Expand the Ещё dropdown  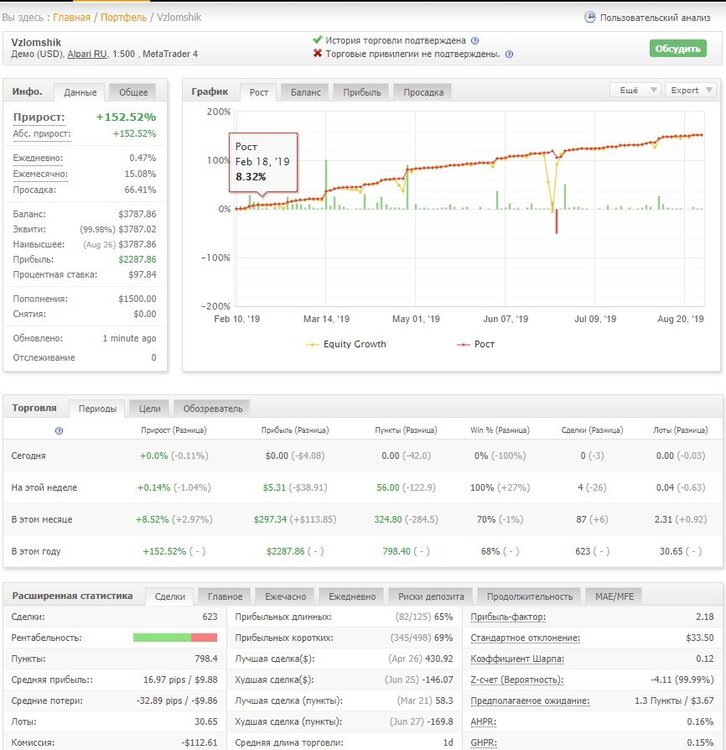pyautogui.click(x=636, y=90)
